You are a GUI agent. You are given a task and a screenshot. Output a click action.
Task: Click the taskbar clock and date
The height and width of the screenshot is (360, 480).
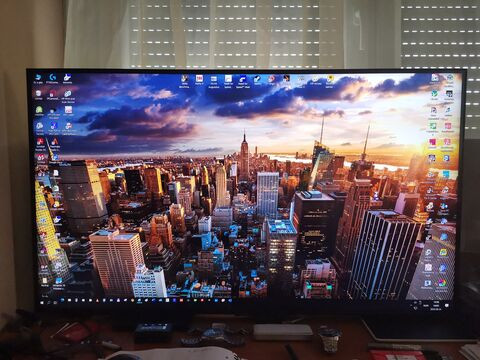coord(436,305)
